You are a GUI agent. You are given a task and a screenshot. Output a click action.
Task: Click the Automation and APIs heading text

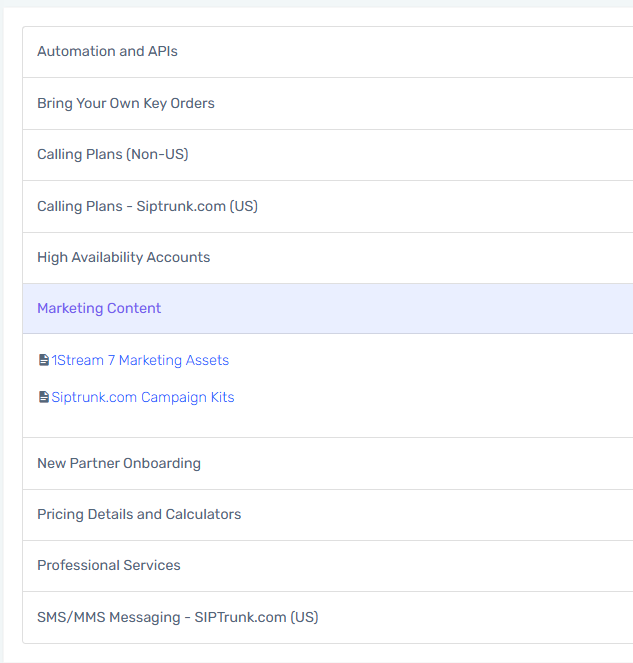click(107, 52)
